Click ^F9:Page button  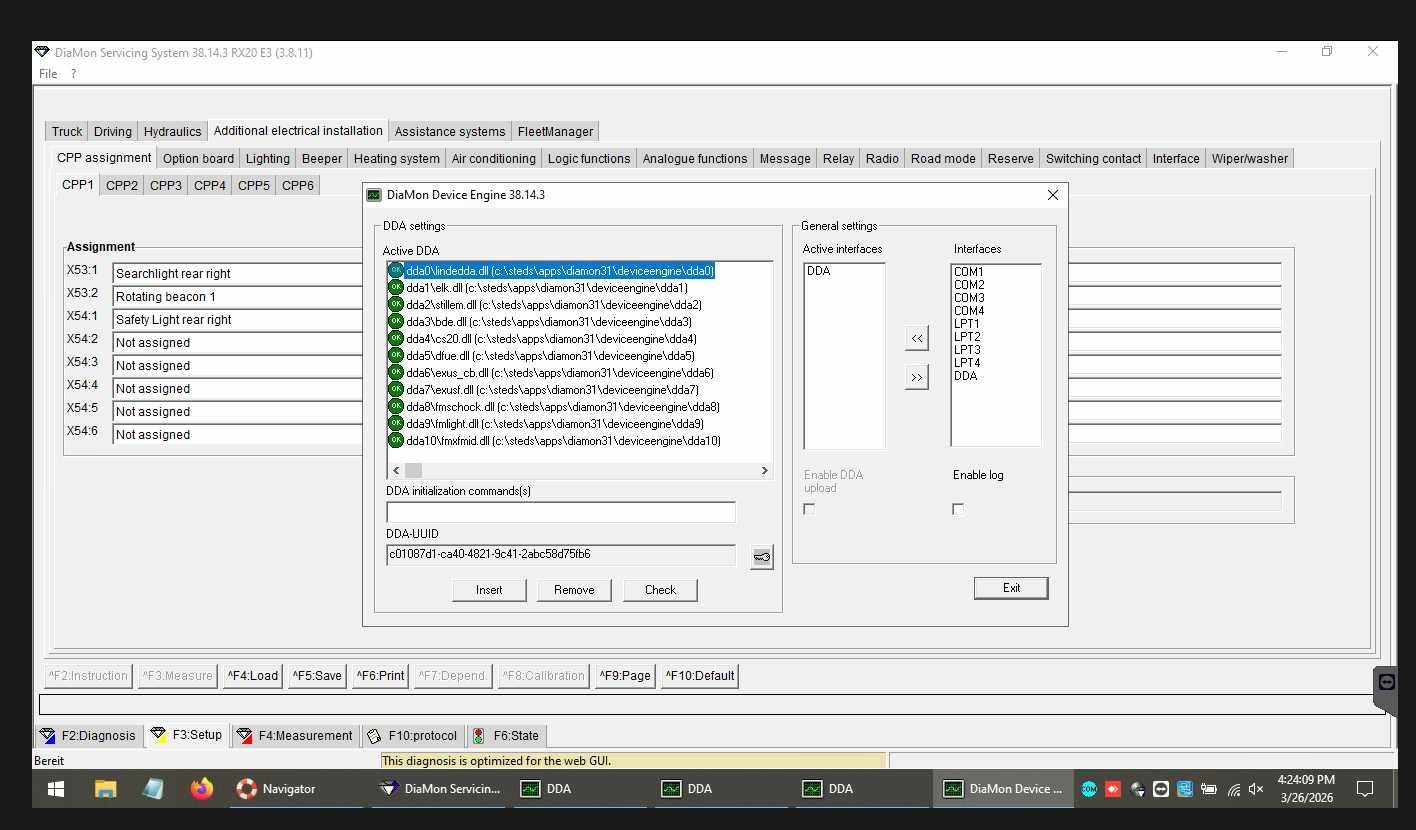(625, 676)
